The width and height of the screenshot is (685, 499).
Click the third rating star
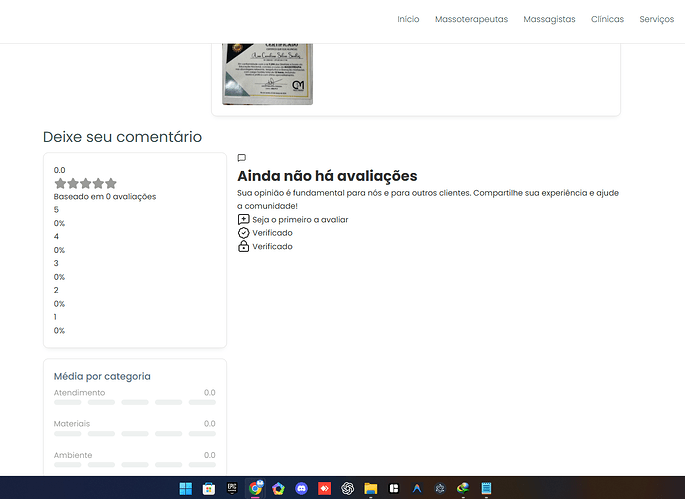pyautogui.click(x=86, y=184)
